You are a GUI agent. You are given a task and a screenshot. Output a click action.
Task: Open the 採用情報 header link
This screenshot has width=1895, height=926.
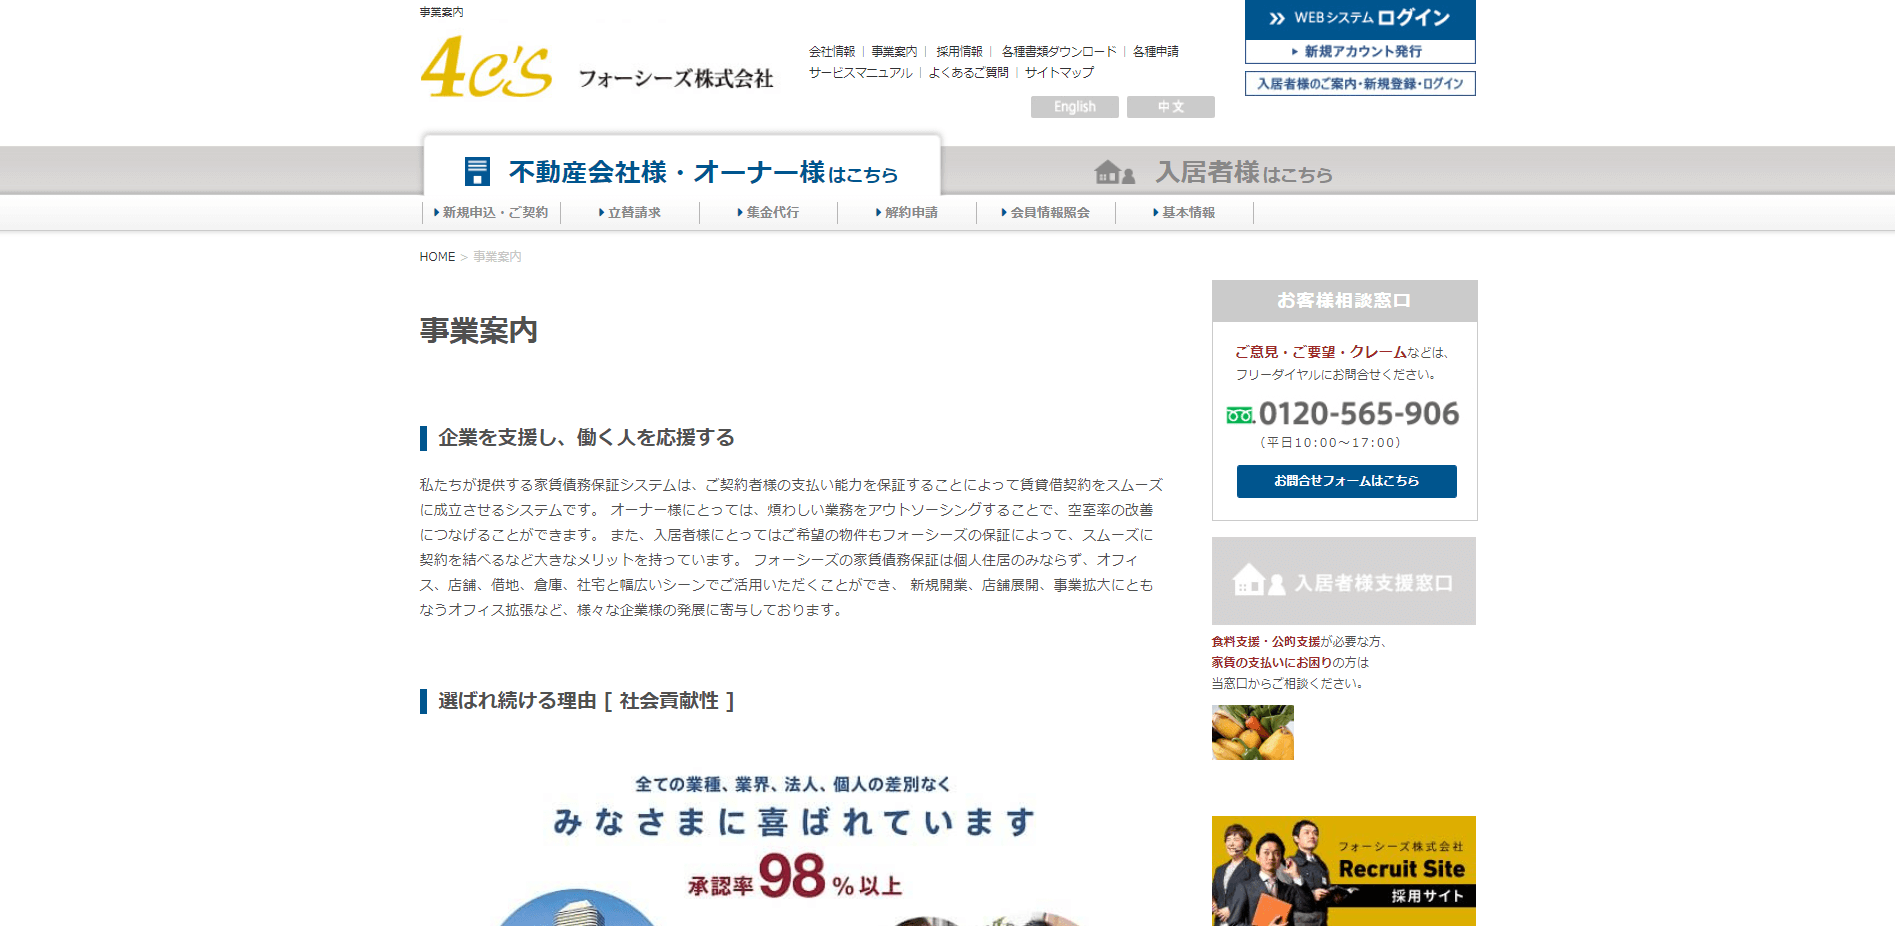click(959, 51)
